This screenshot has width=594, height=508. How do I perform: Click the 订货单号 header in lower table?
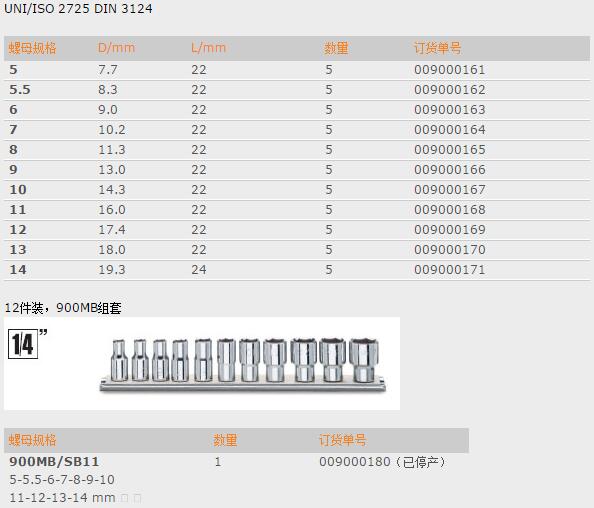coord(342,440)
